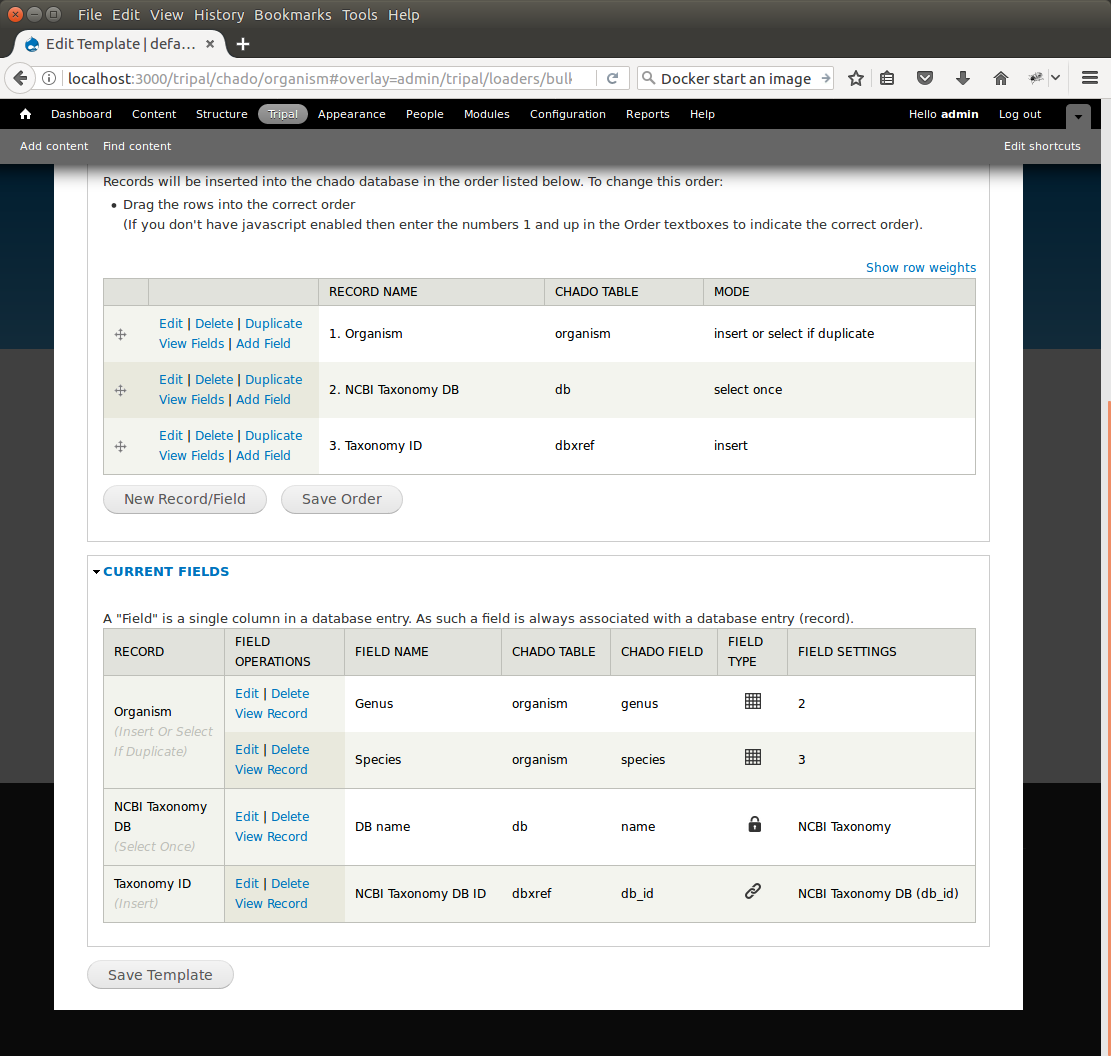Click the browser back arrow button
The height and width of the screenshot is (1056, 1111).
(x=20, y=78)
